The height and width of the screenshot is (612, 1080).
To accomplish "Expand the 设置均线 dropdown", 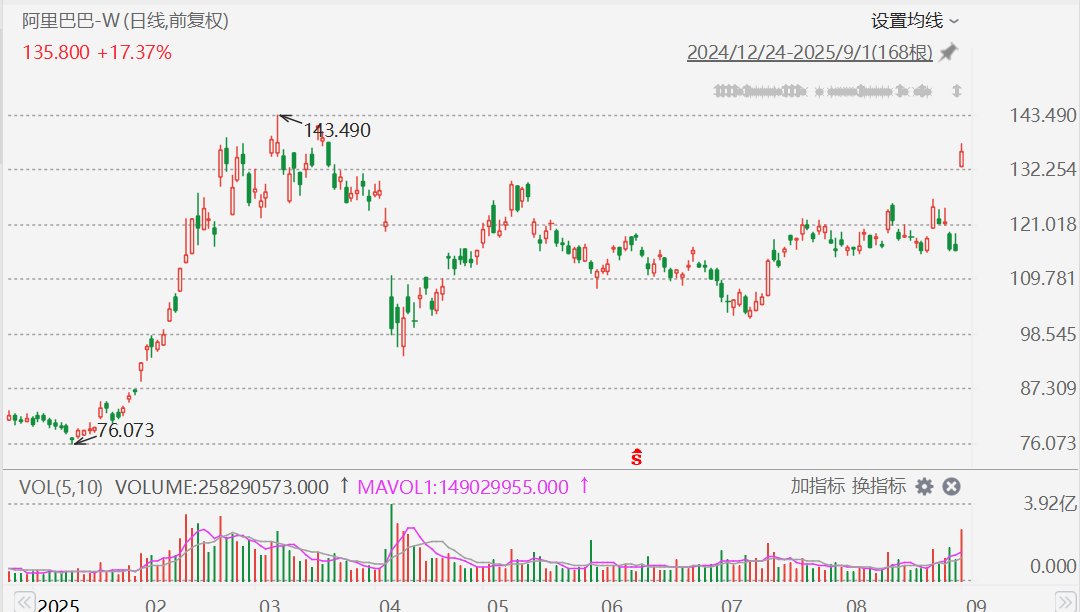I will [x=915, y=21].
